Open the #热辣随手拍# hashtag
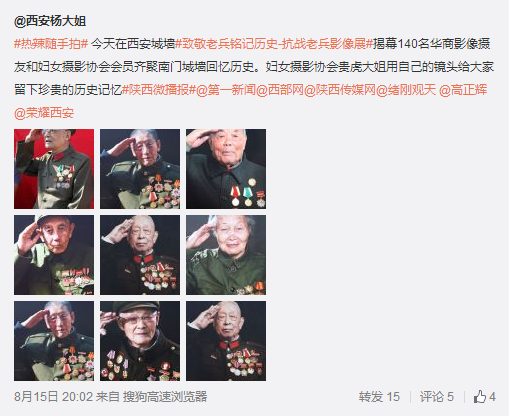Image resolution: width=509 pixels, height=416 pixels. pyautogui.click(x=51, y=44)
